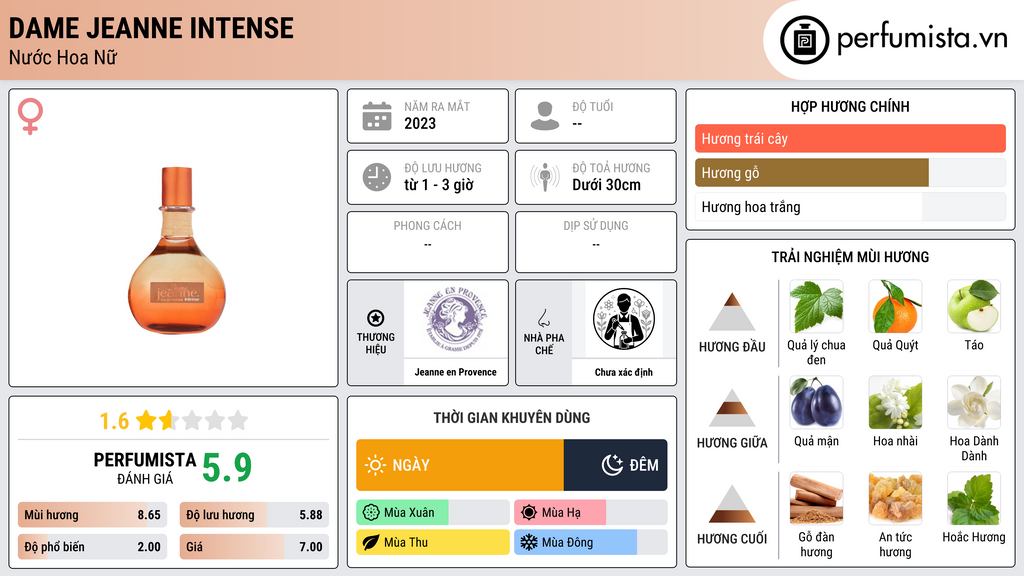Click the Giá 7.00 score bar
This screenshot has width=1024, height=576.
tap(254, 547)
